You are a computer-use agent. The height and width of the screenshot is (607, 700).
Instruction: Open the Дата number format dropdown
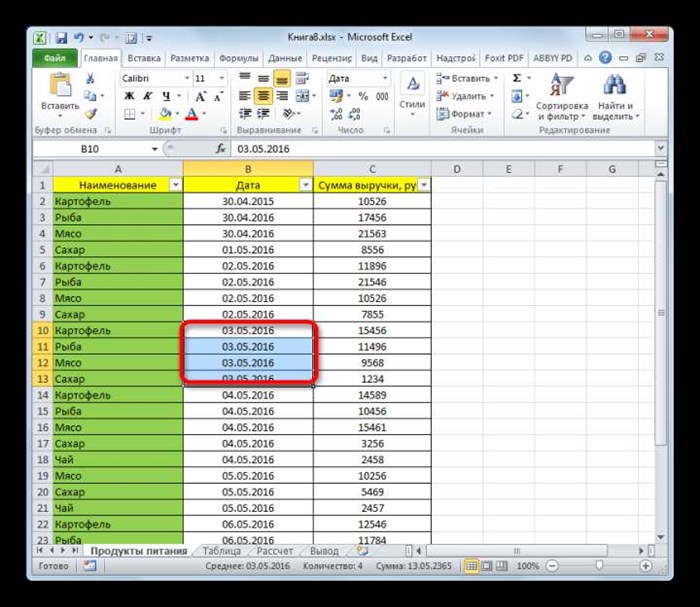tap(385, 79)
